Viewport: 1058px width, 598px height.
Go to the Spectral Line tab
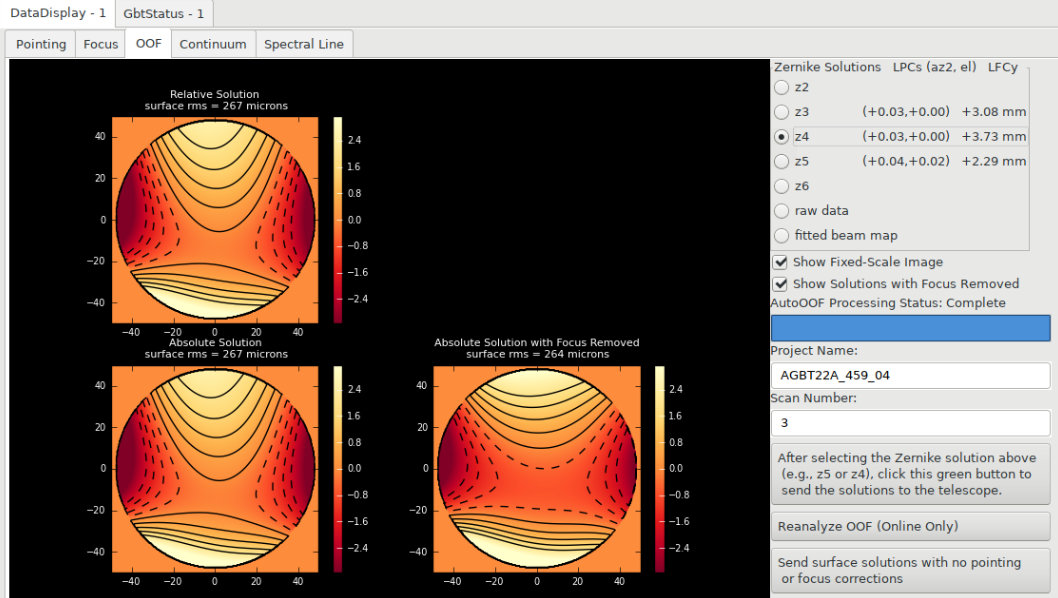click(x=304, y=44)
